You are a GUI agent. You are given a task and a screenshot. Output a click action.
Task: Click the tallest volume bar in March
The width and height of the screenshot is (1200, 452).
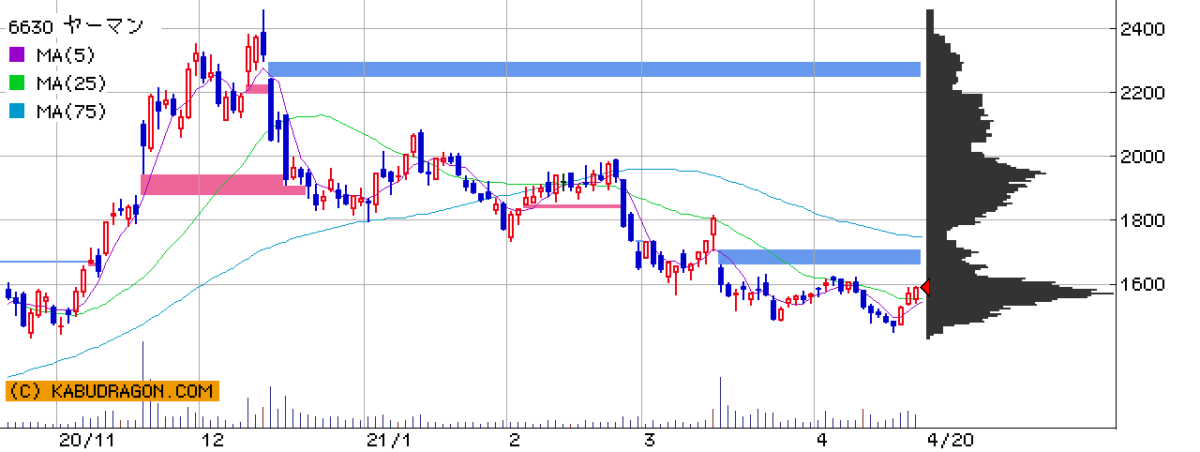pos(720,402)
